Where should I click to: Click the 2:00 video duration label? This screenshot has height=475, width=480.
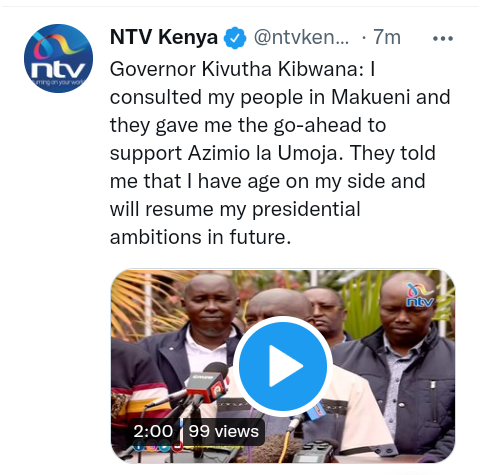tap(153, 431)
